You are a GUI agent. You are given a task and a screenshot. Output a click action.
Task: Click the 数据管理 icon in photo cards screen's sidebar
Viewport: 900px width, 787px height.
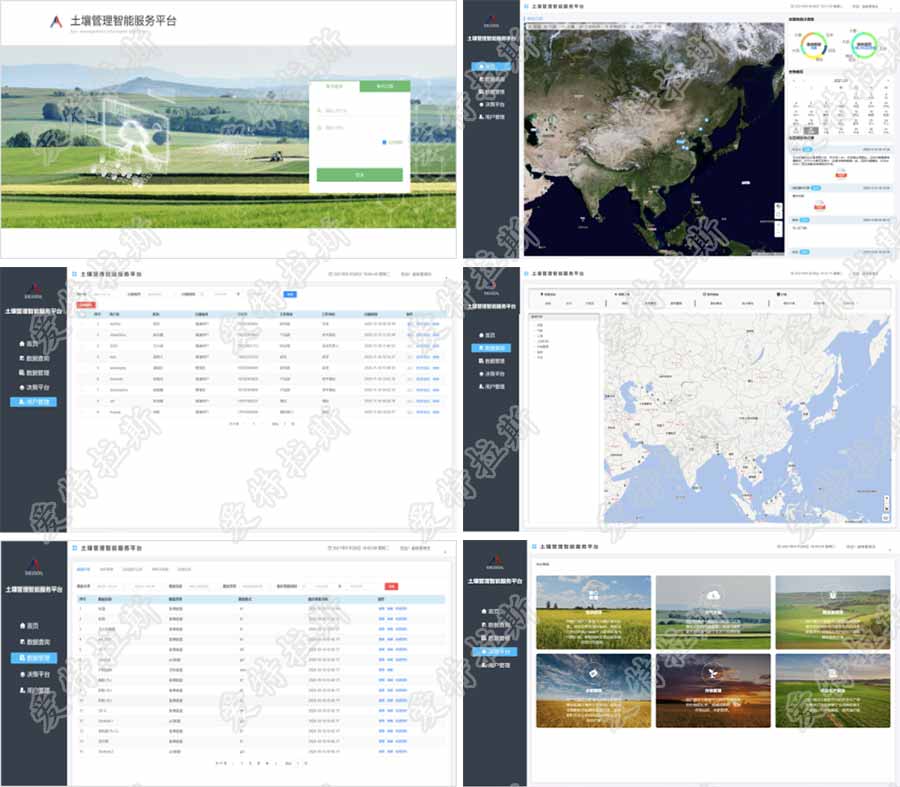(484, 637)
